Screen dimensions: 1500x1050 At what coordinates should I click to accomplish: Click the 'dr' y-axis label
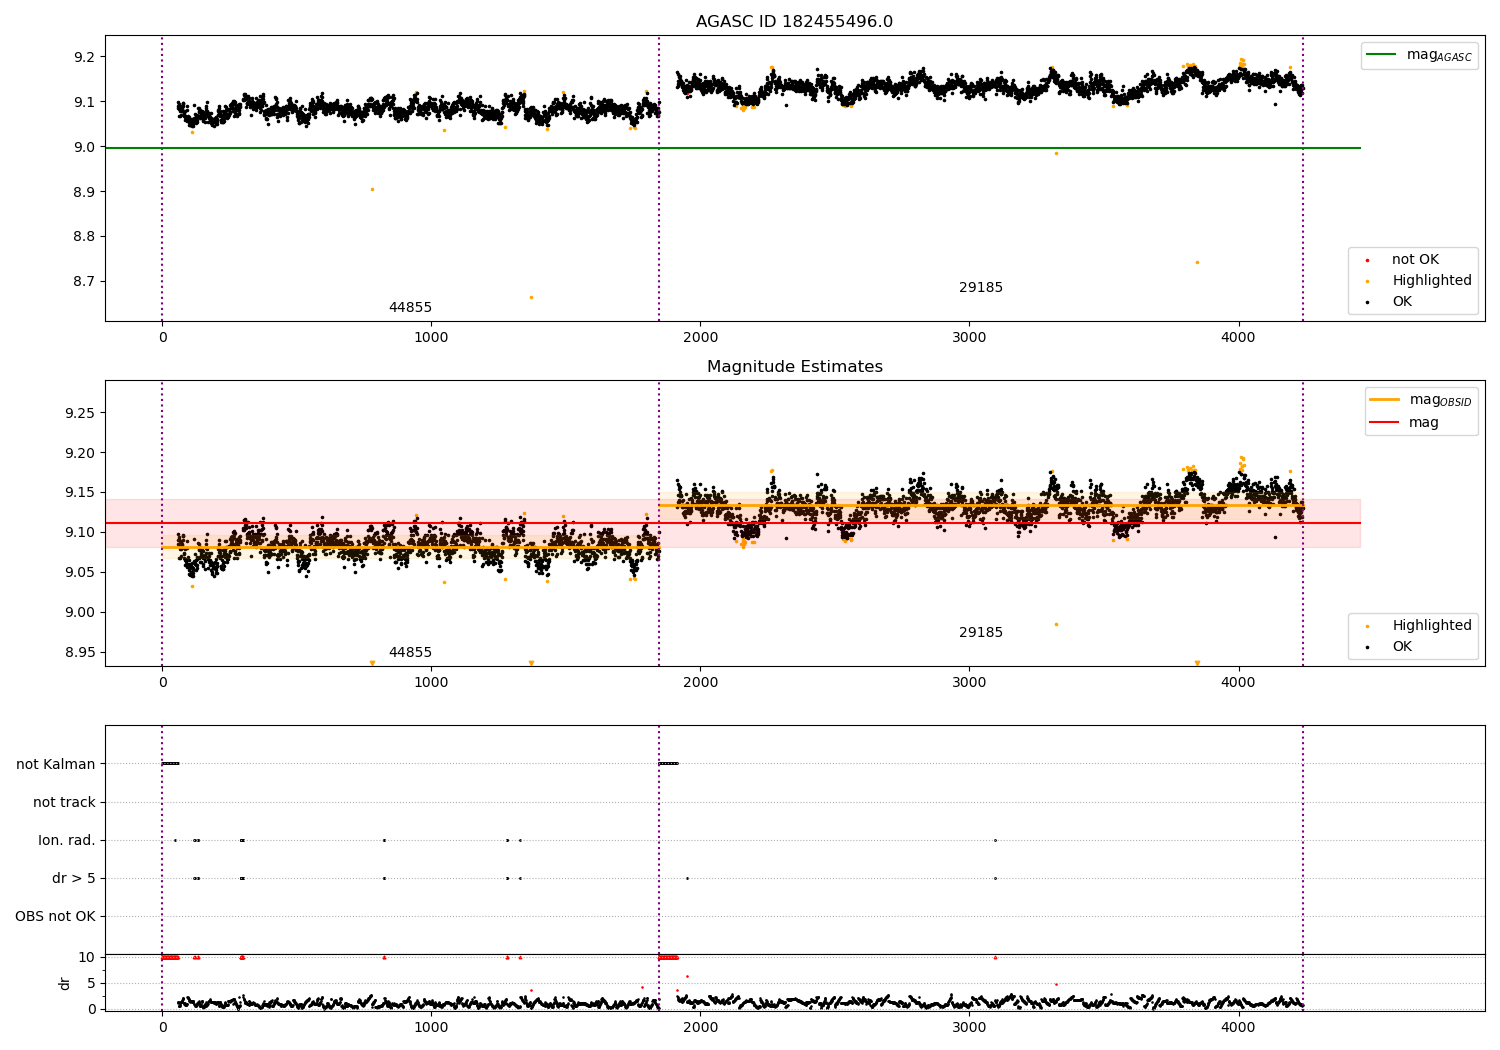[x=65, y=983]
